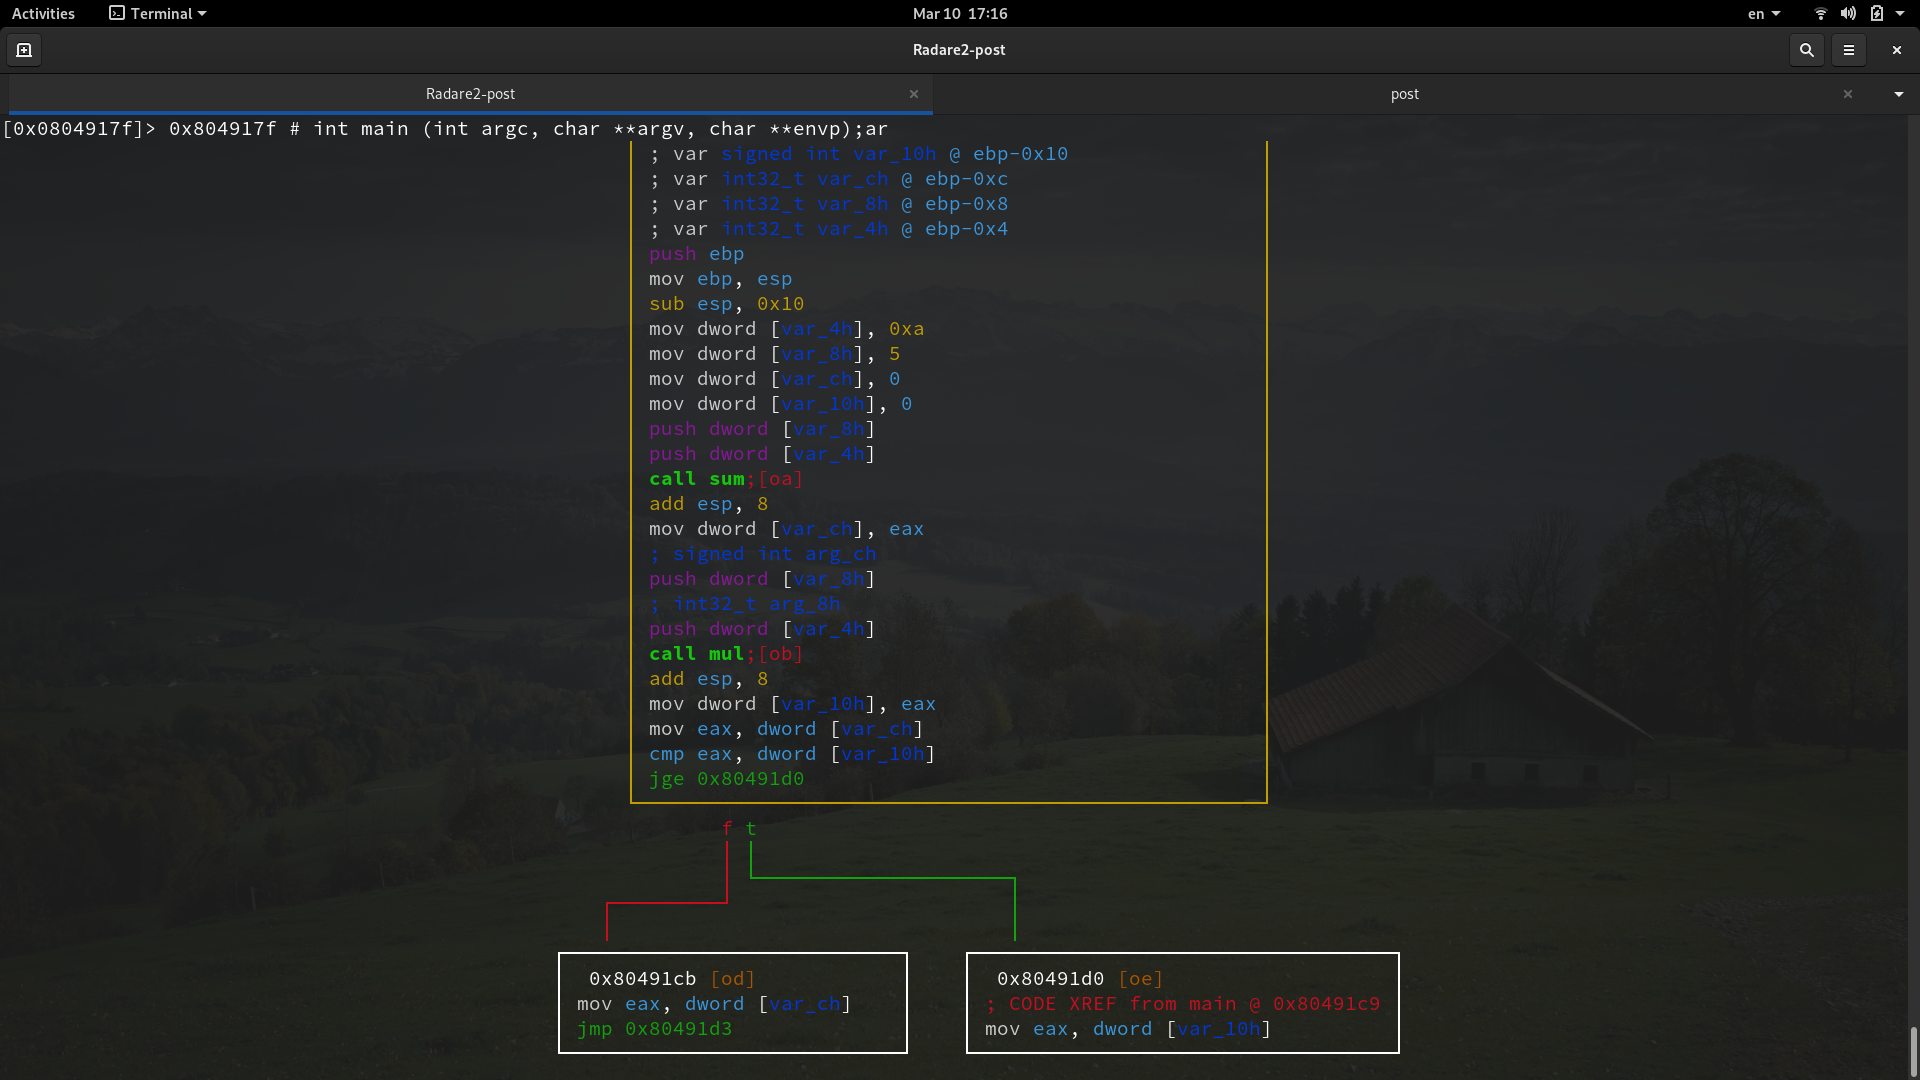Switch to the 'post' tab
Viewport: 1920px width, 1080px height.
point(1404,93)
